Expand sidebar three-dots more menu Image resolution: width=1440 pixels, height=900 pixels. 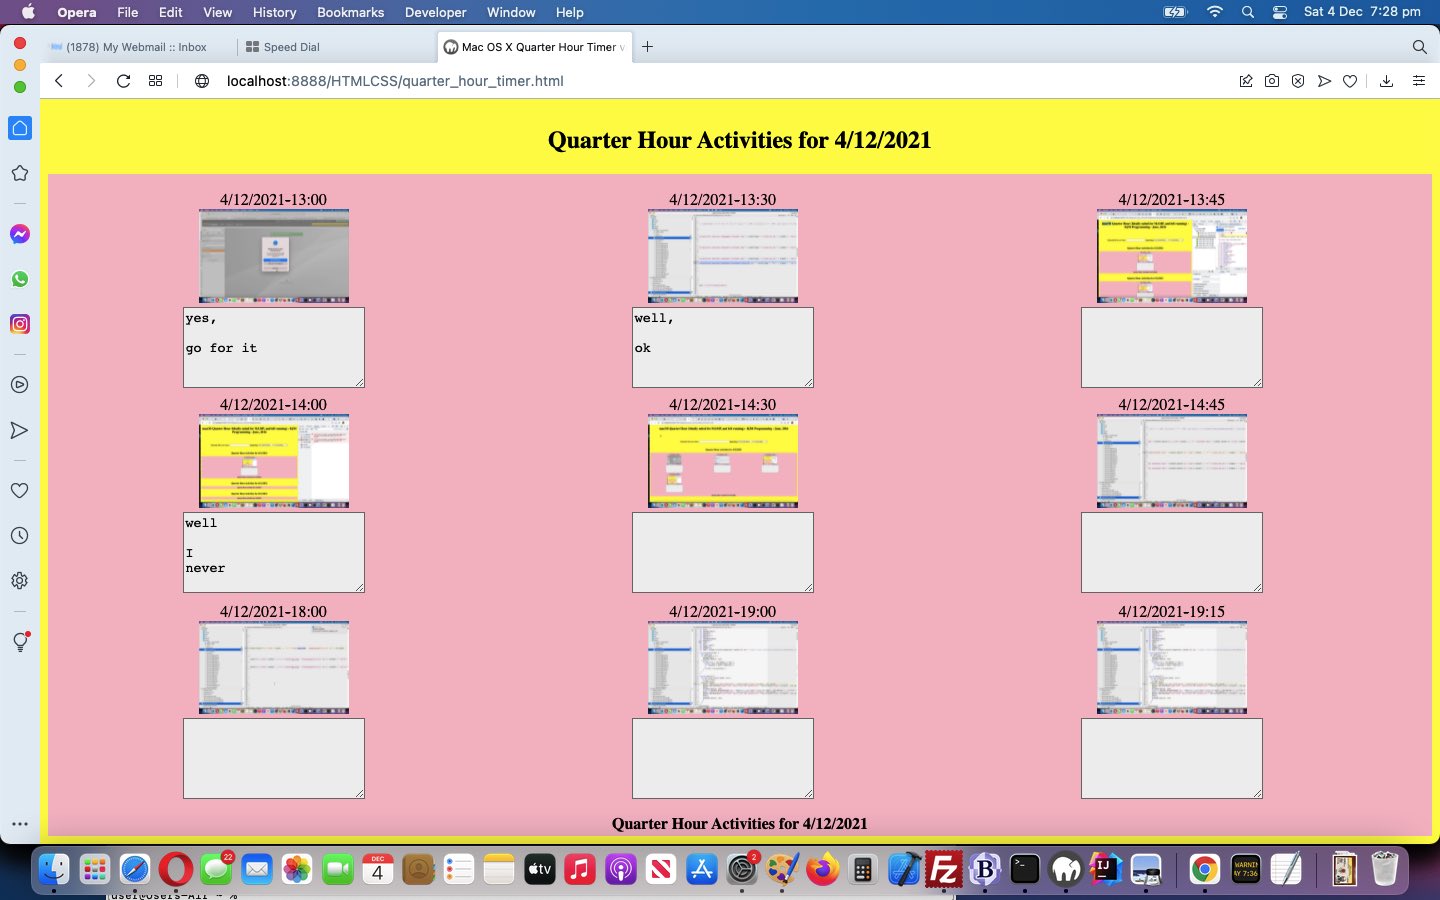(x=19, y=824)
